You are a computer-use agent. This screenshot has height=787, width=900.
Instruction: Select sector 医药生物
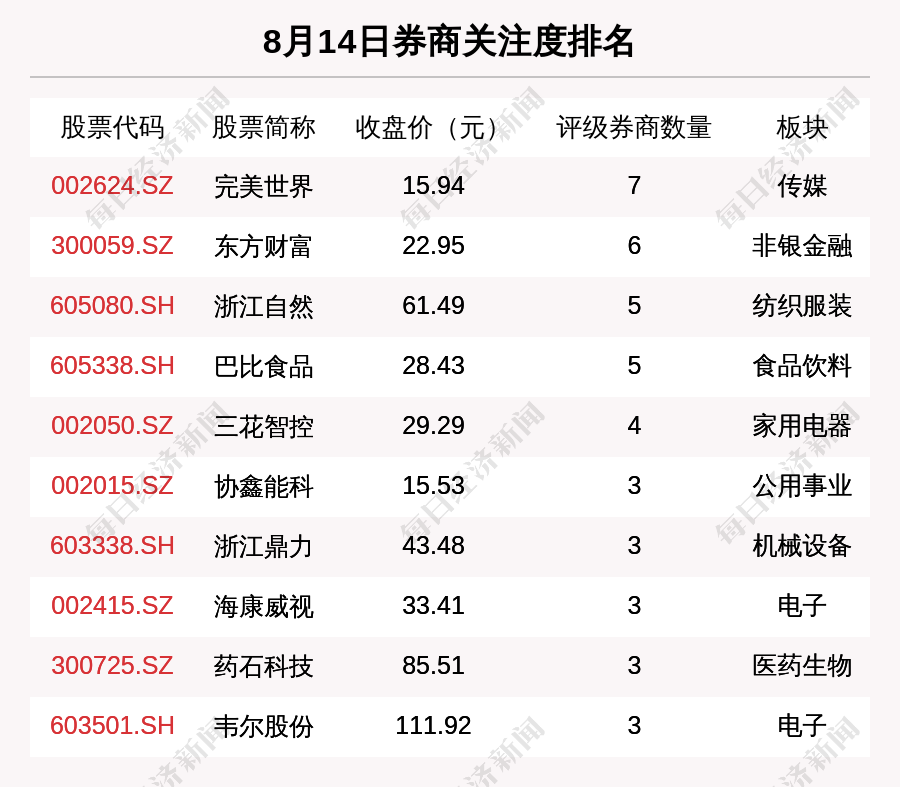[x=802, y=666]
